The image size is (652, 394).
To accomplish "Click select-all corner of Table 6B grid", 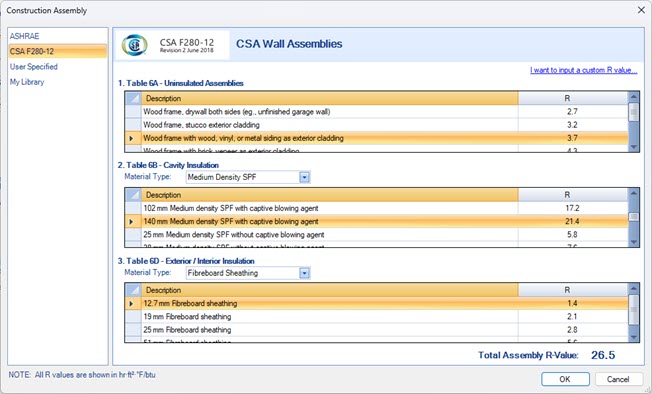I will pos(133,195).
